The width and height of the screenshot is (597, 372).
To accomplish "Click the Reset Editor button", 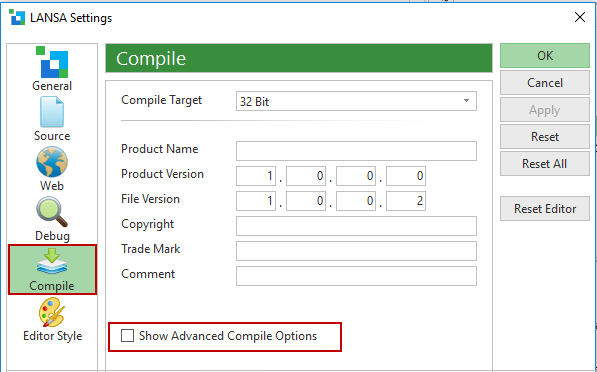I will [x=545, y=209].
